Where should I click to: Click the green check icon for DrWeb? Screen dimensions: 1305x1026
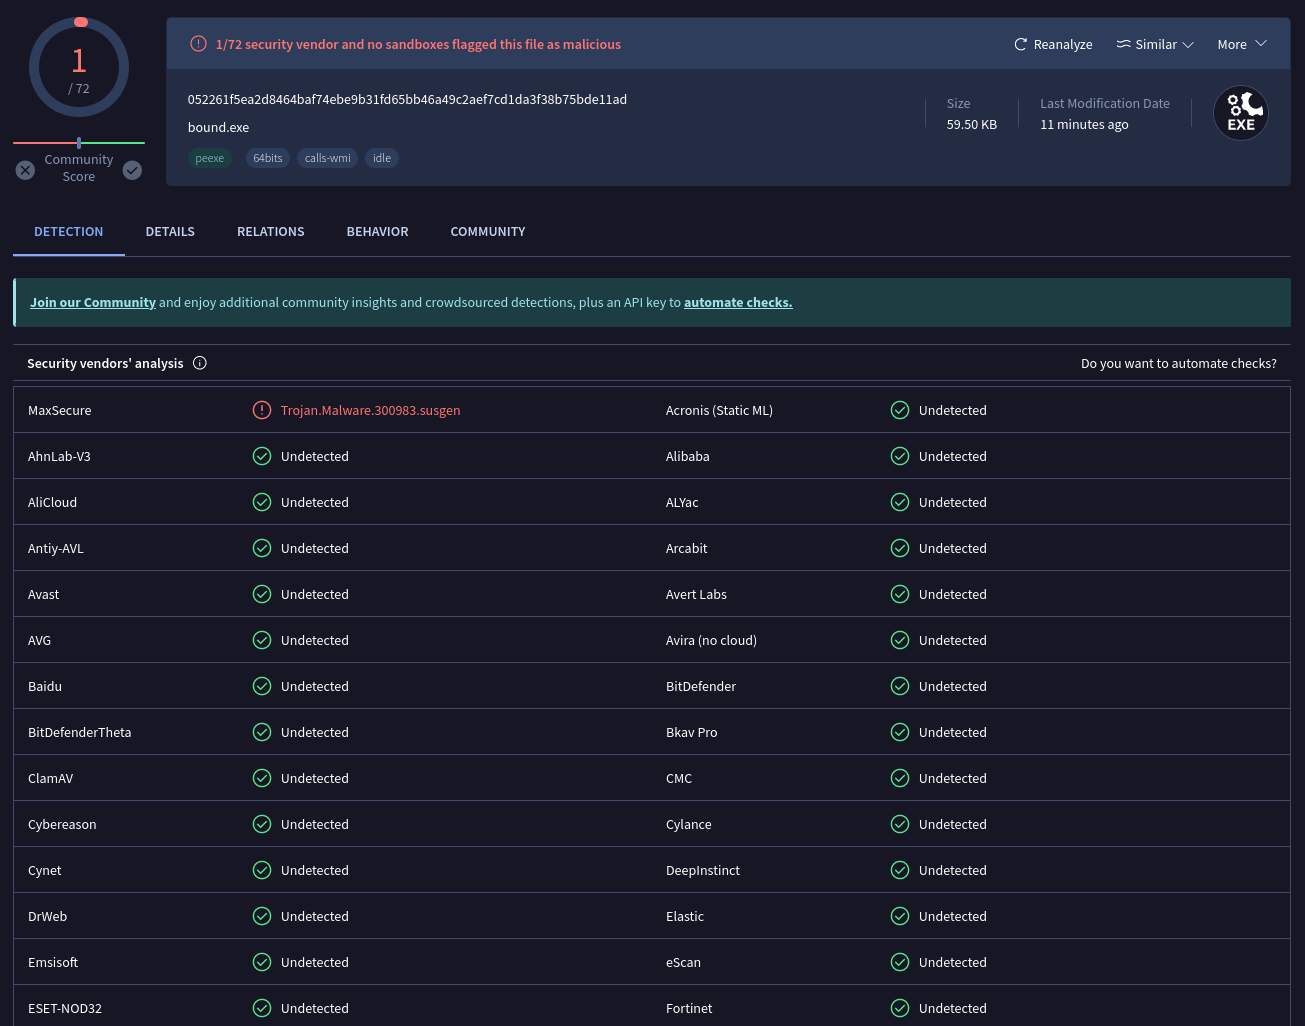tap(262, 916)
